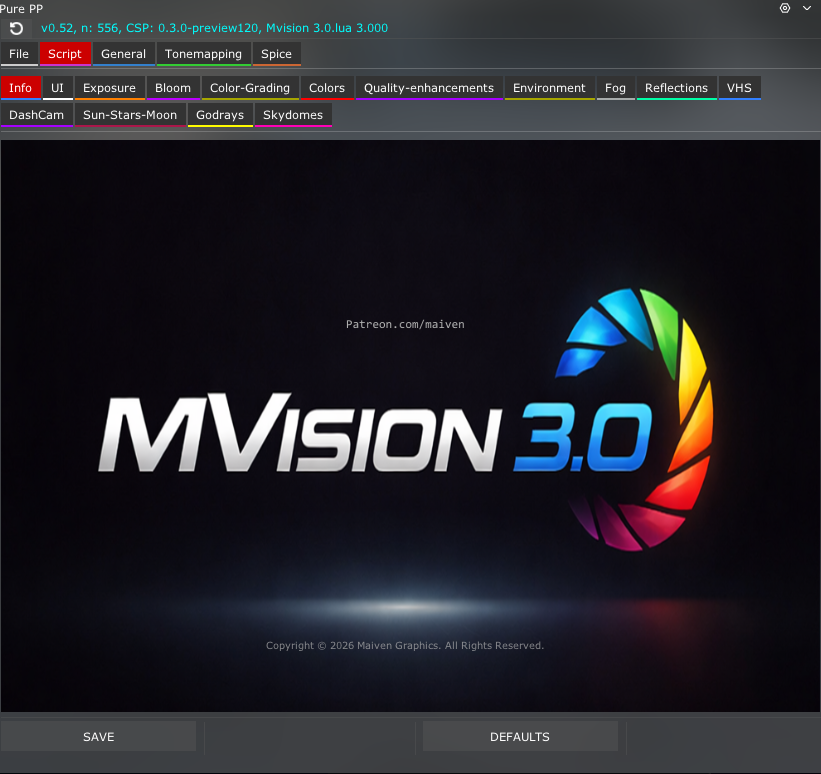Click the MVision 3.0 banner image

[x=410, y=426]
